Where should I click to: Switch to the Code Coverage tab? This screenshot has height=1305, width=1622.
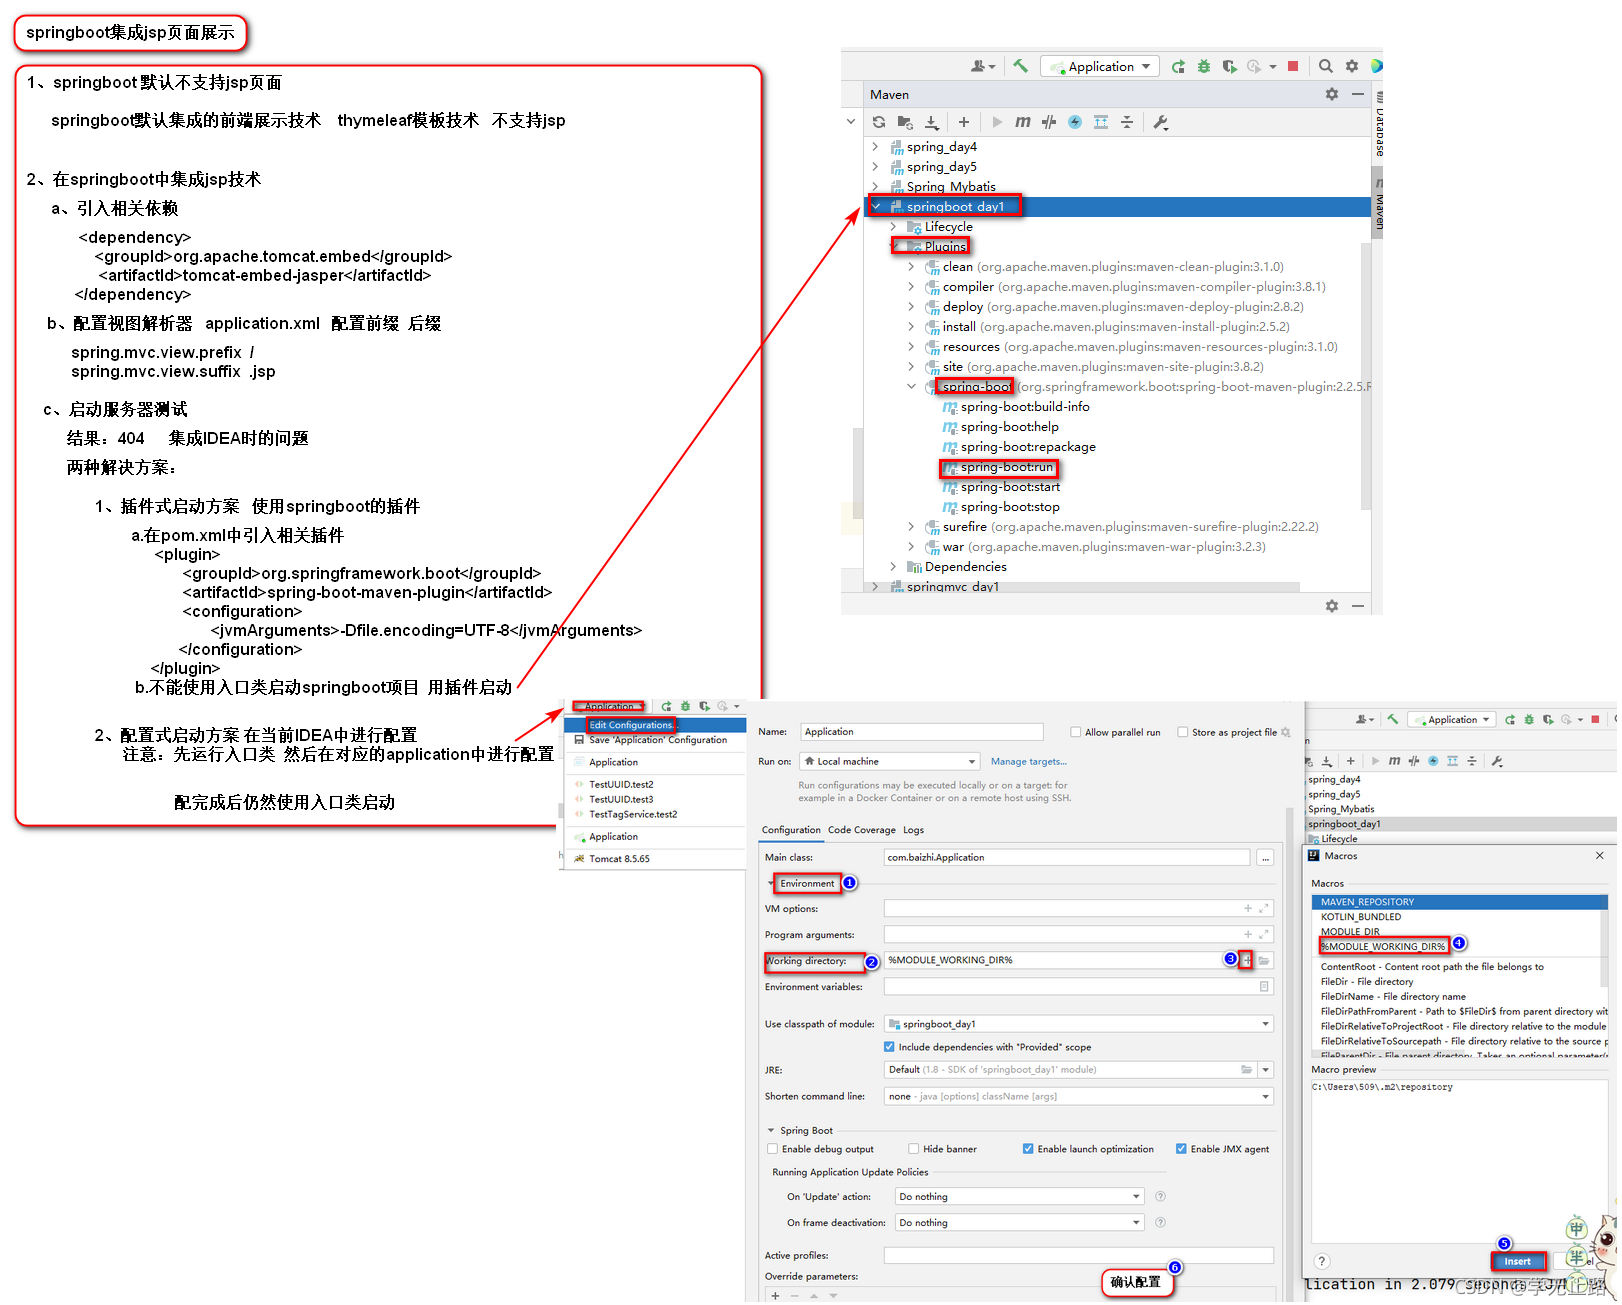(862, 830)
